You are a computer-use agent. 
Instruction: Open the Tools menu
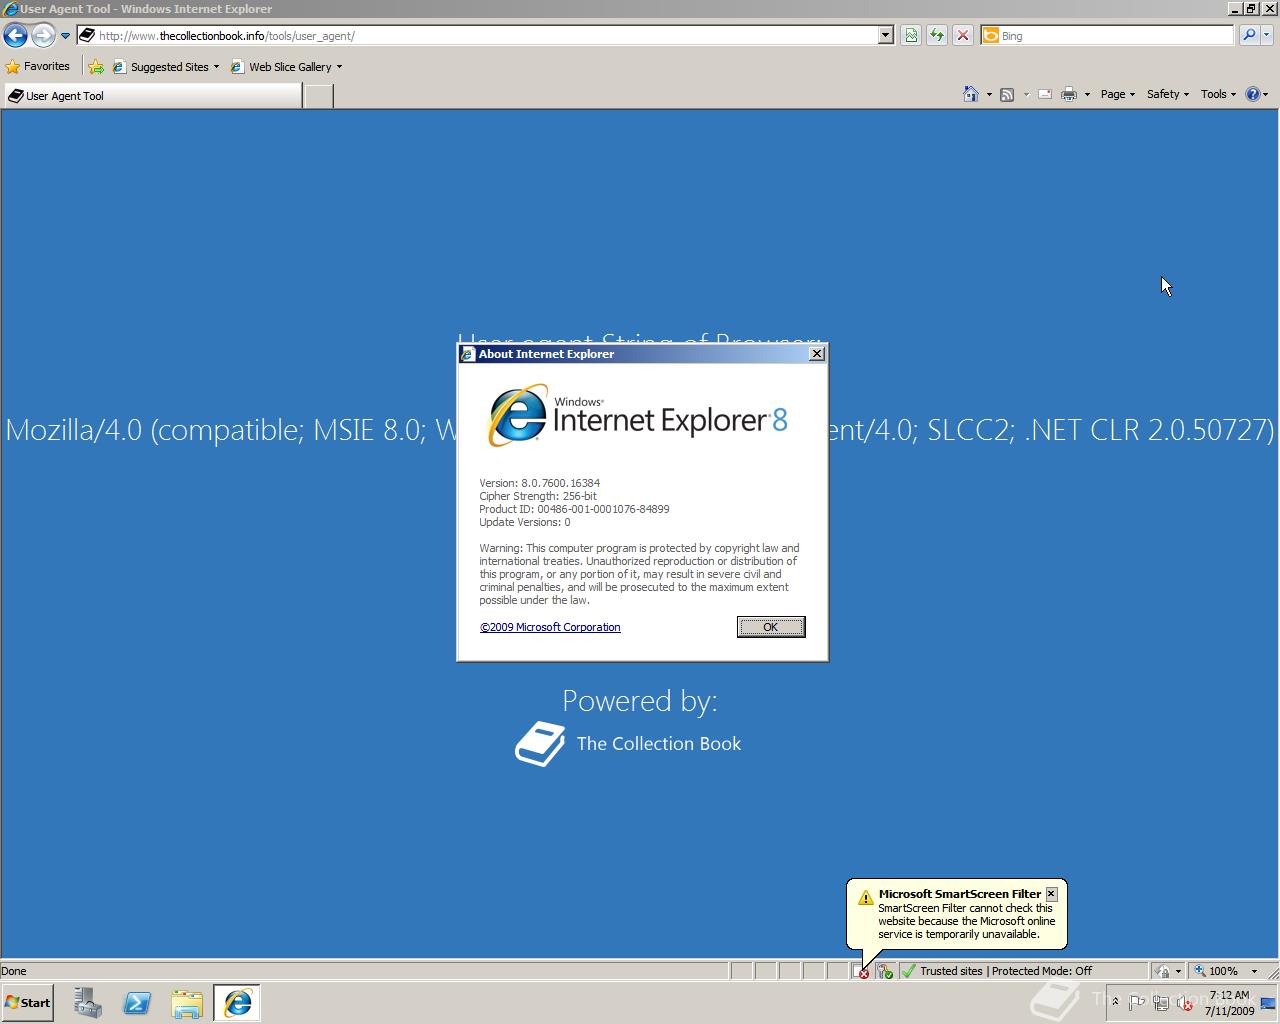(x=1218, y=94)
